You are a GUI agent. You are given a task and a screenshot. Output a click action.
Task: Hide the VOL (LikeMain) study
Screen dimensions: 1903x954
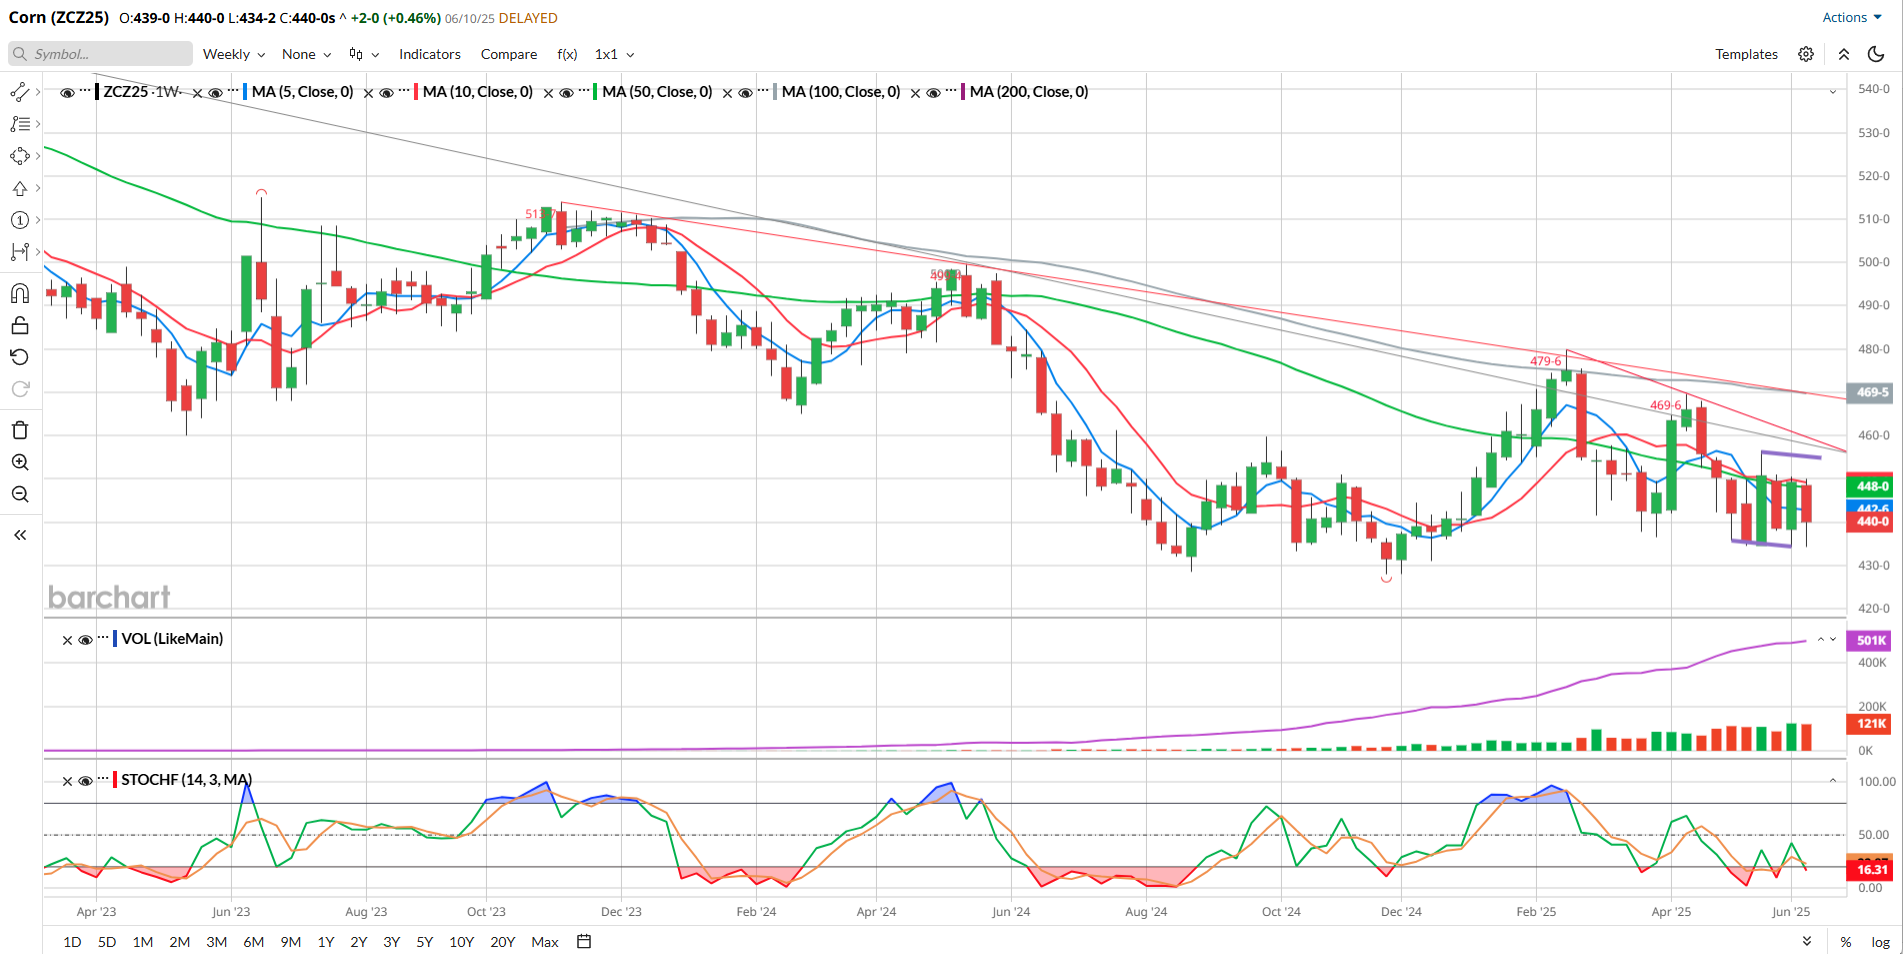click(85, 640)
